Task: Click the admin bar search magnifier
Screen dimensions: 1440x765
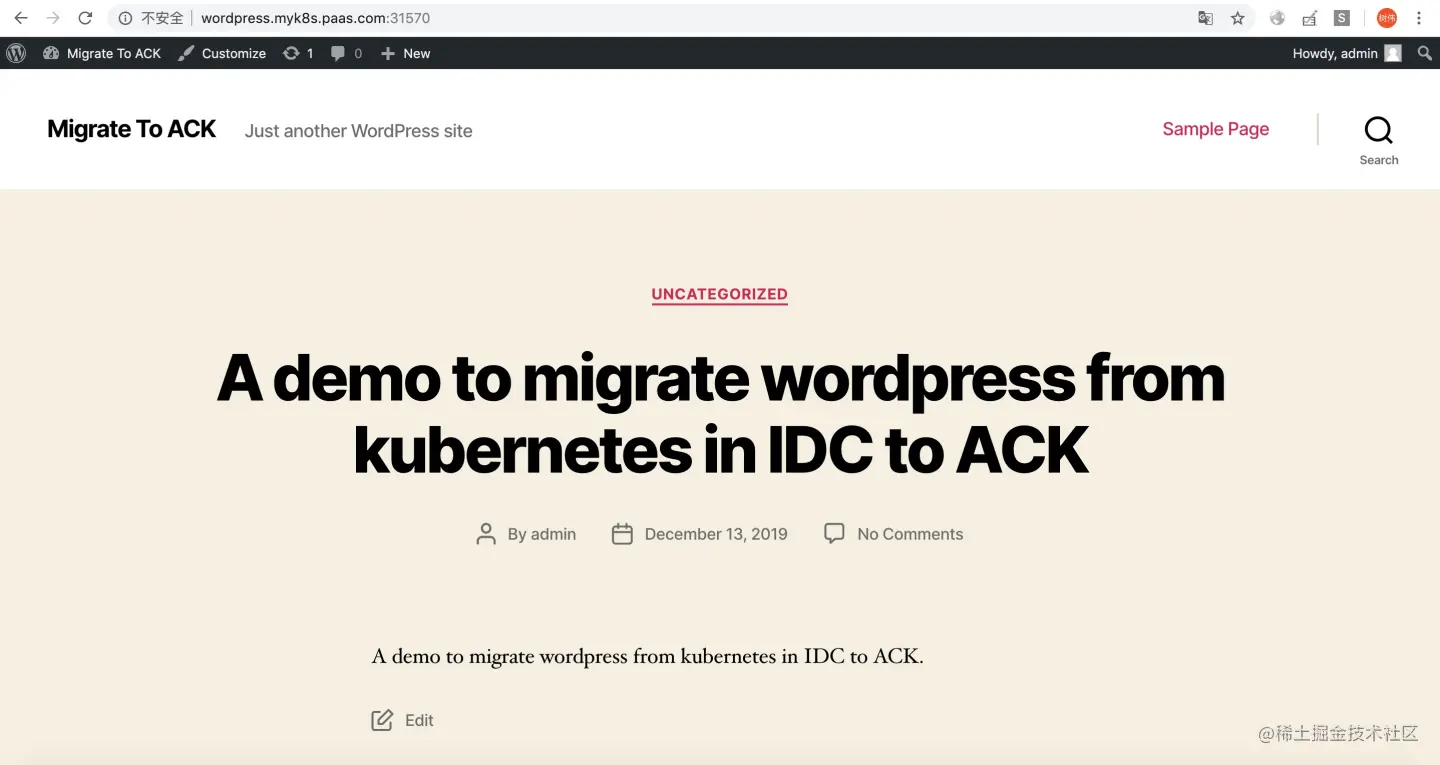Action: tap(1425, 53)
